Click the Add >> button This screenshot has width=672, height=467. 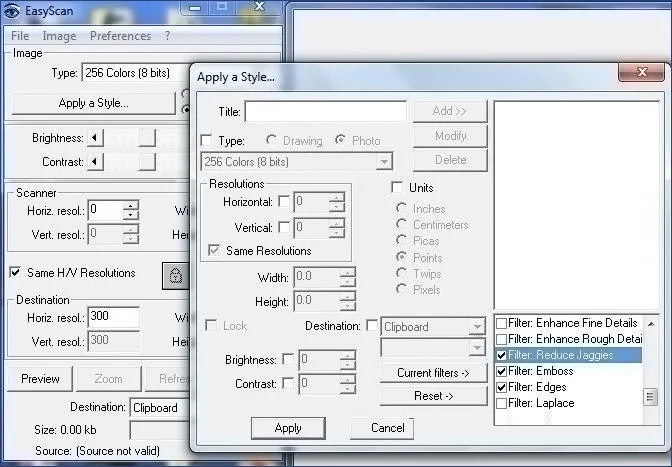coord(450,111)
